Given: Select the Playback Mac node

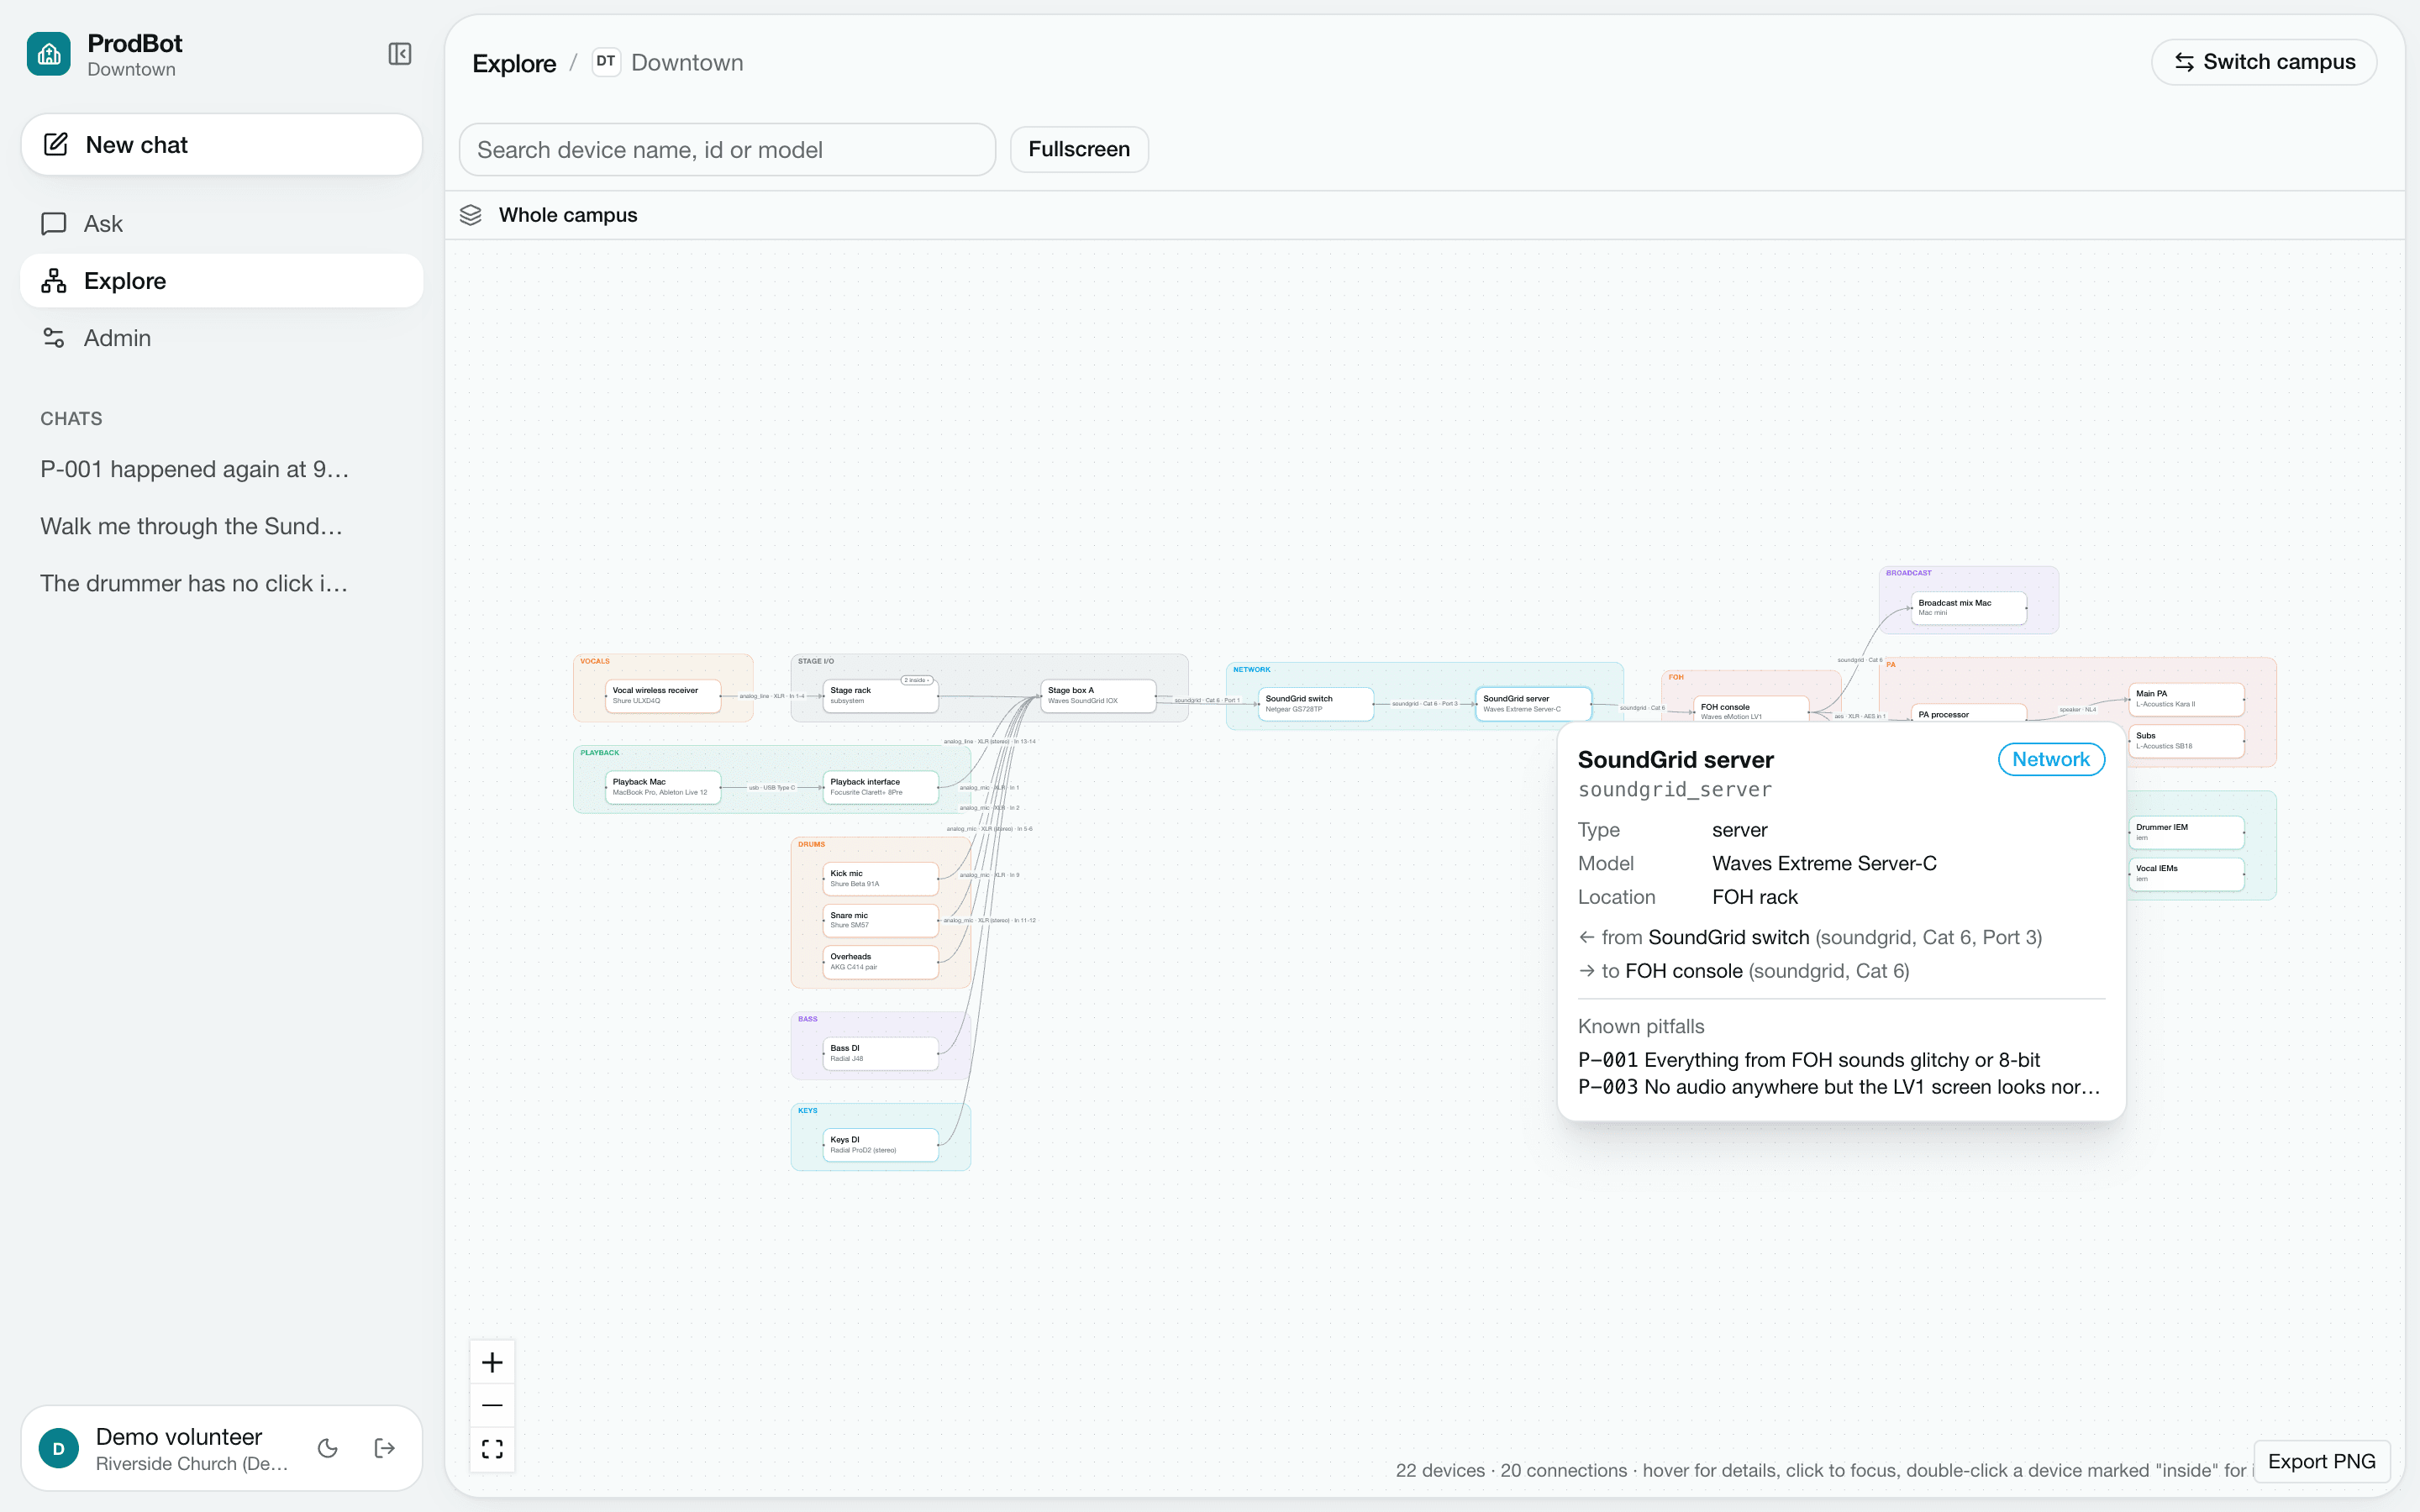Looking at the screenshot, I should (x=662, y=787).
